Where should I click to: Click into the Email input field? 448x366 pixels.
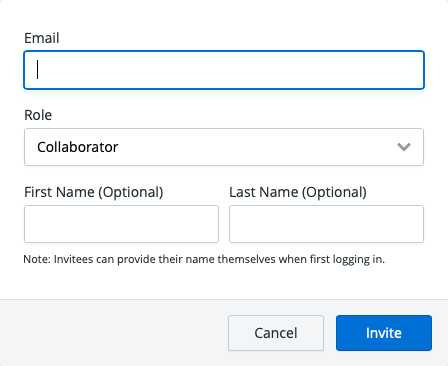click(x=224, y=70)
